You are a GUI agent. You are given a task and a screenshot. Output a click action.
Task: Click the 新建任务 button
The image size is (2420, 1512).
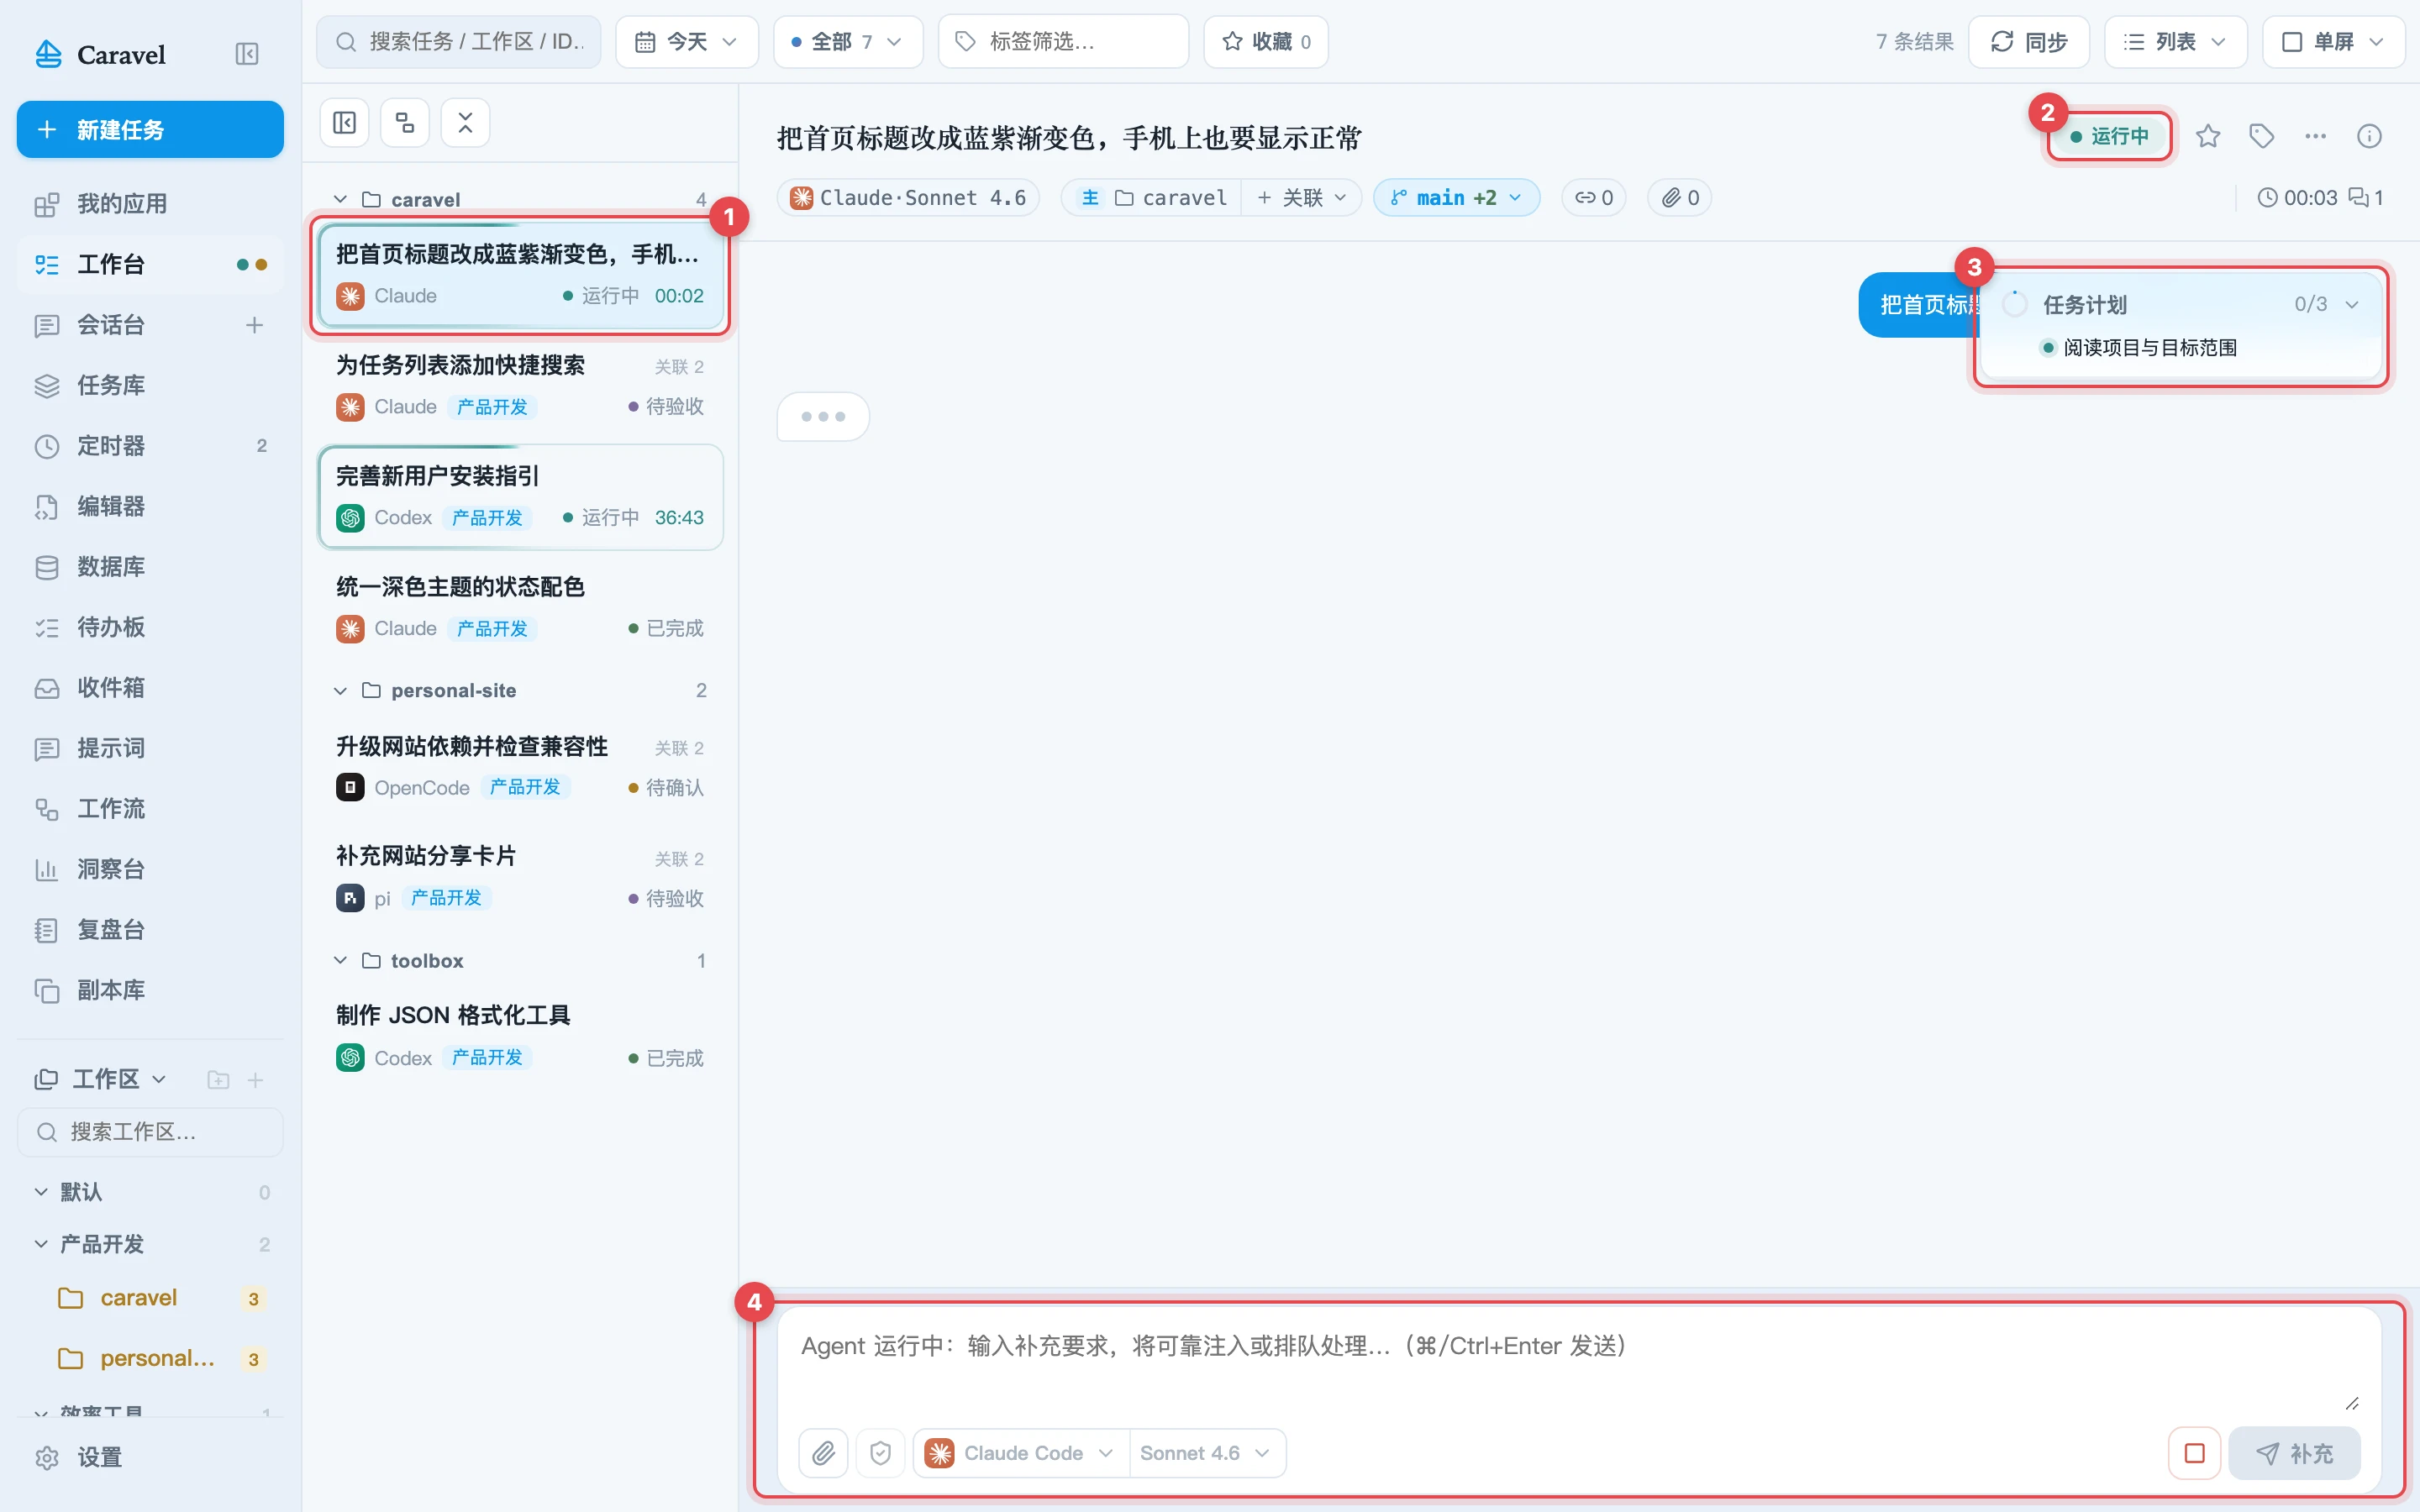(x=150, y=129)
